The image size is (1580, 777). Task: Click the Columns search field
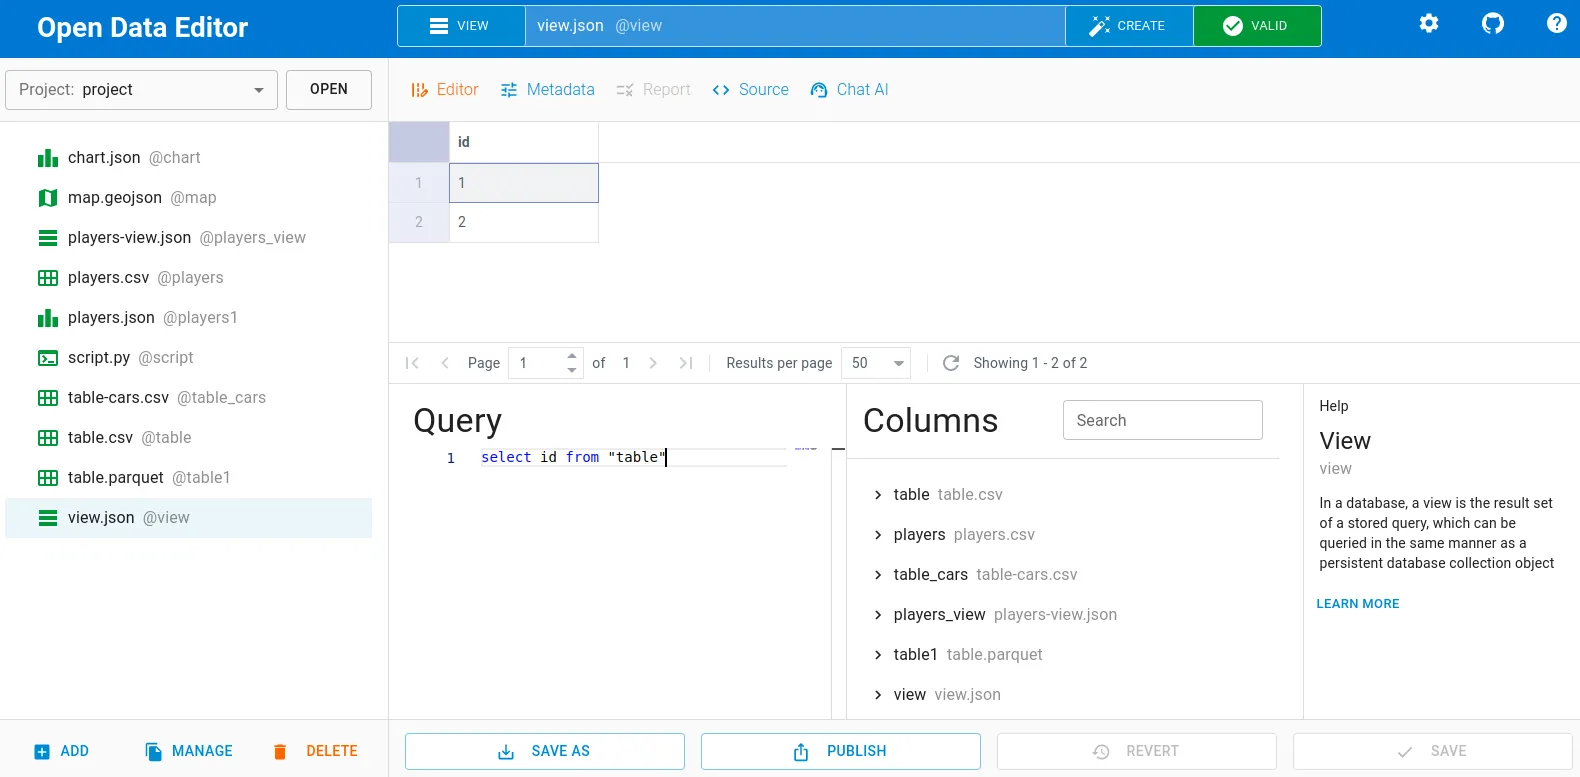[1162, 421]
